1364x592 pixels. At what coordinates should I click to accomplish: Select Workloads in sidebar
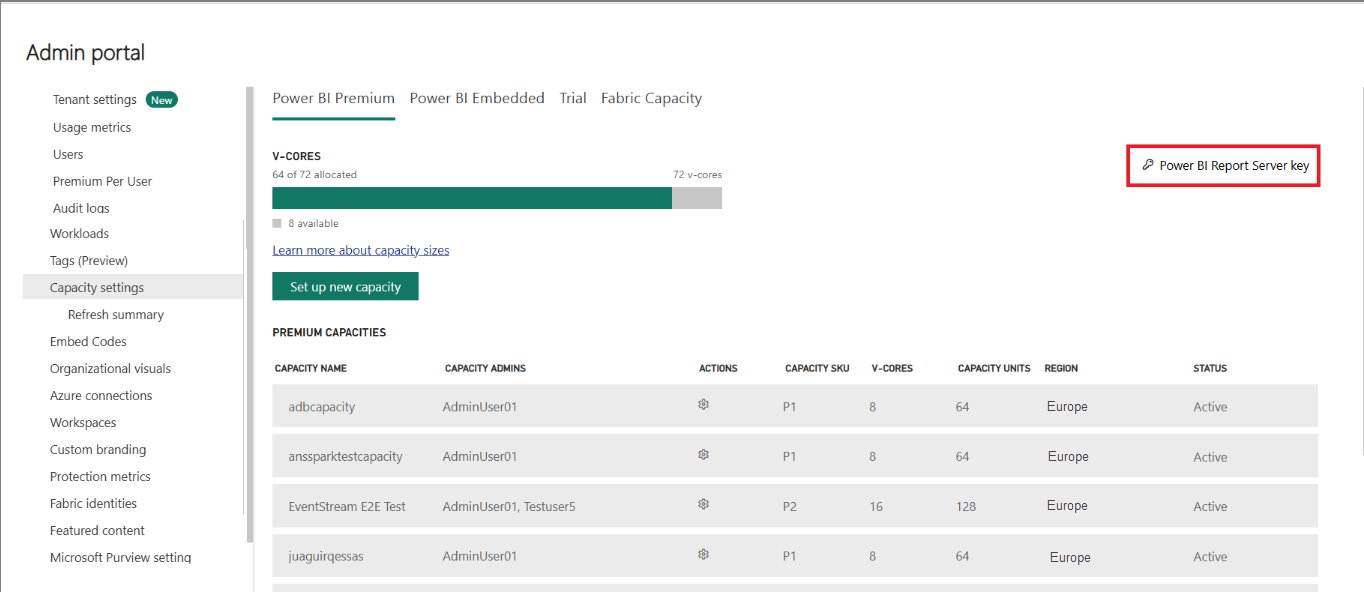(79, 233)
